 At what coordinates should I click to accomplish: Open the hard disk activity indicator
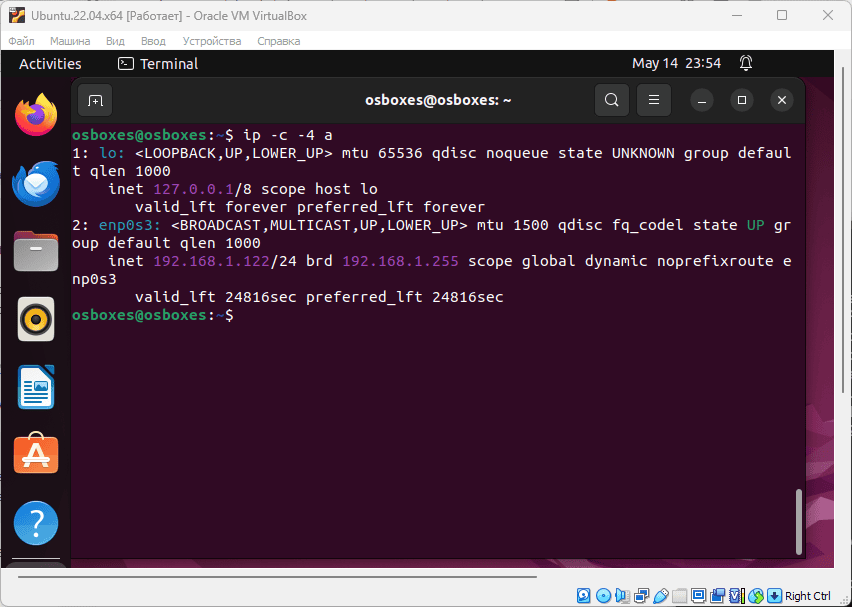click(584, 596)
